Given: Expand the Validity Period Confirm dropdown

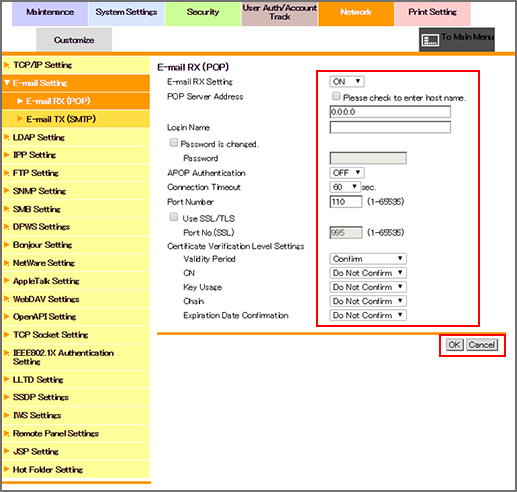Looking at the screenshot, I should (x=368, y=259).
